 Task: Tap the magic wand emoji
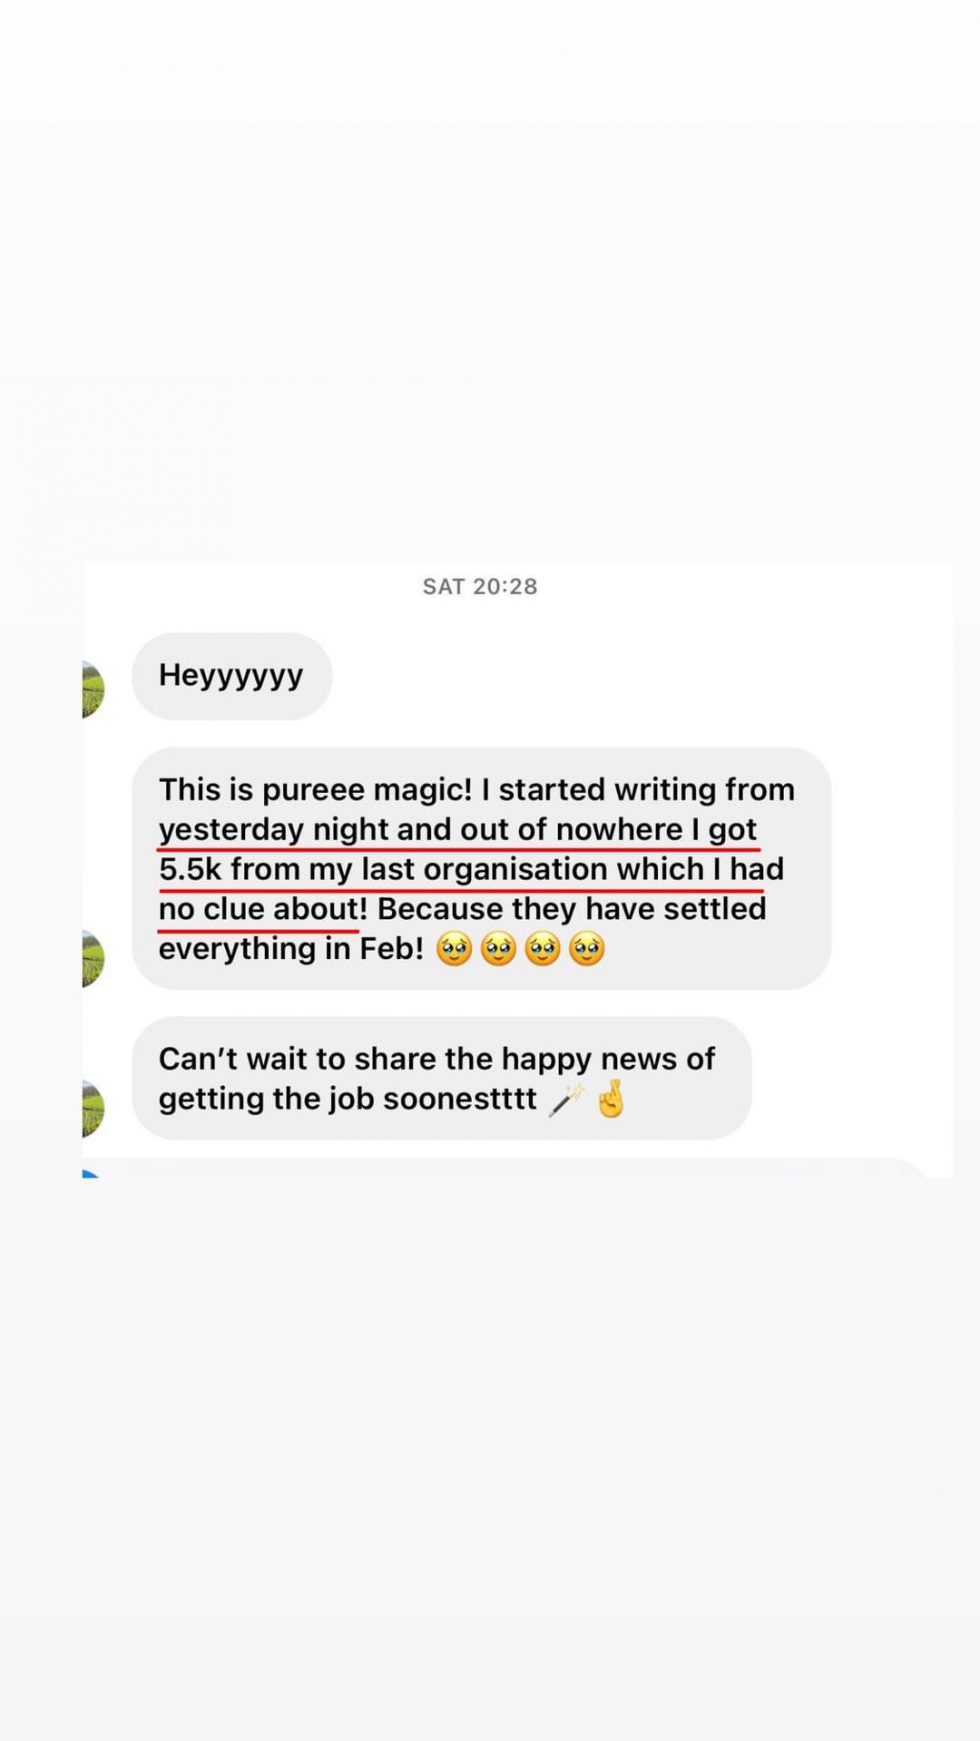coord(567,1099)
